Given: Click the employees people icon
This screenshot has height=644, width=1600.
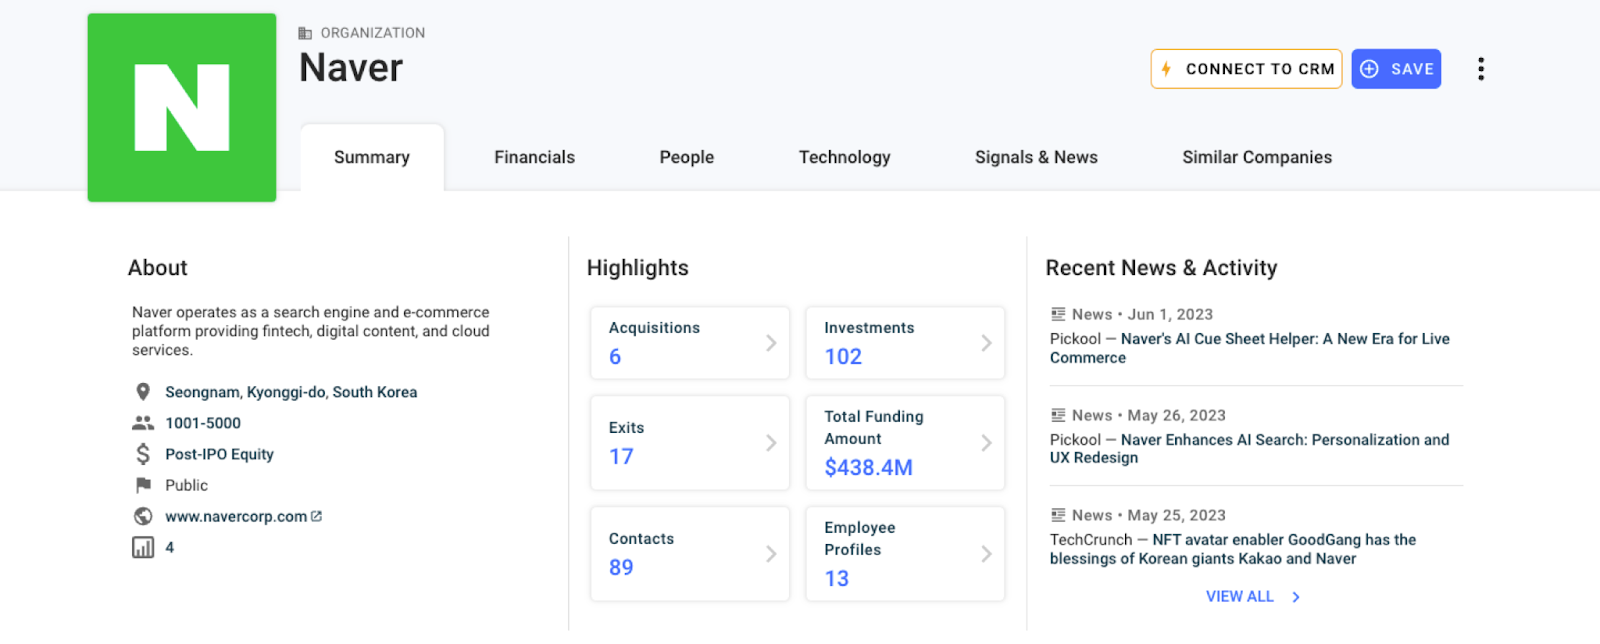Looking at the screenshot, I should click(143, 423).
